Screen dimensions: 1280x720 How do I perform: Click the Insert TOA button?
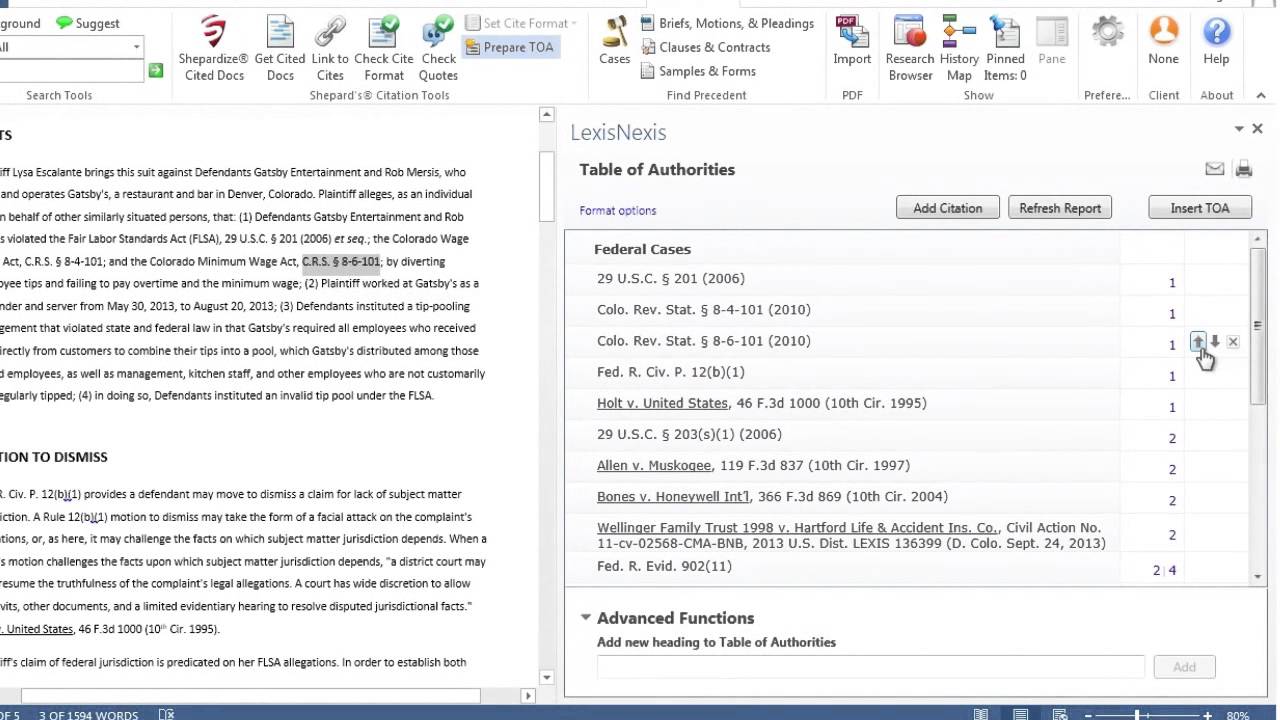[x=1199, y=208]
